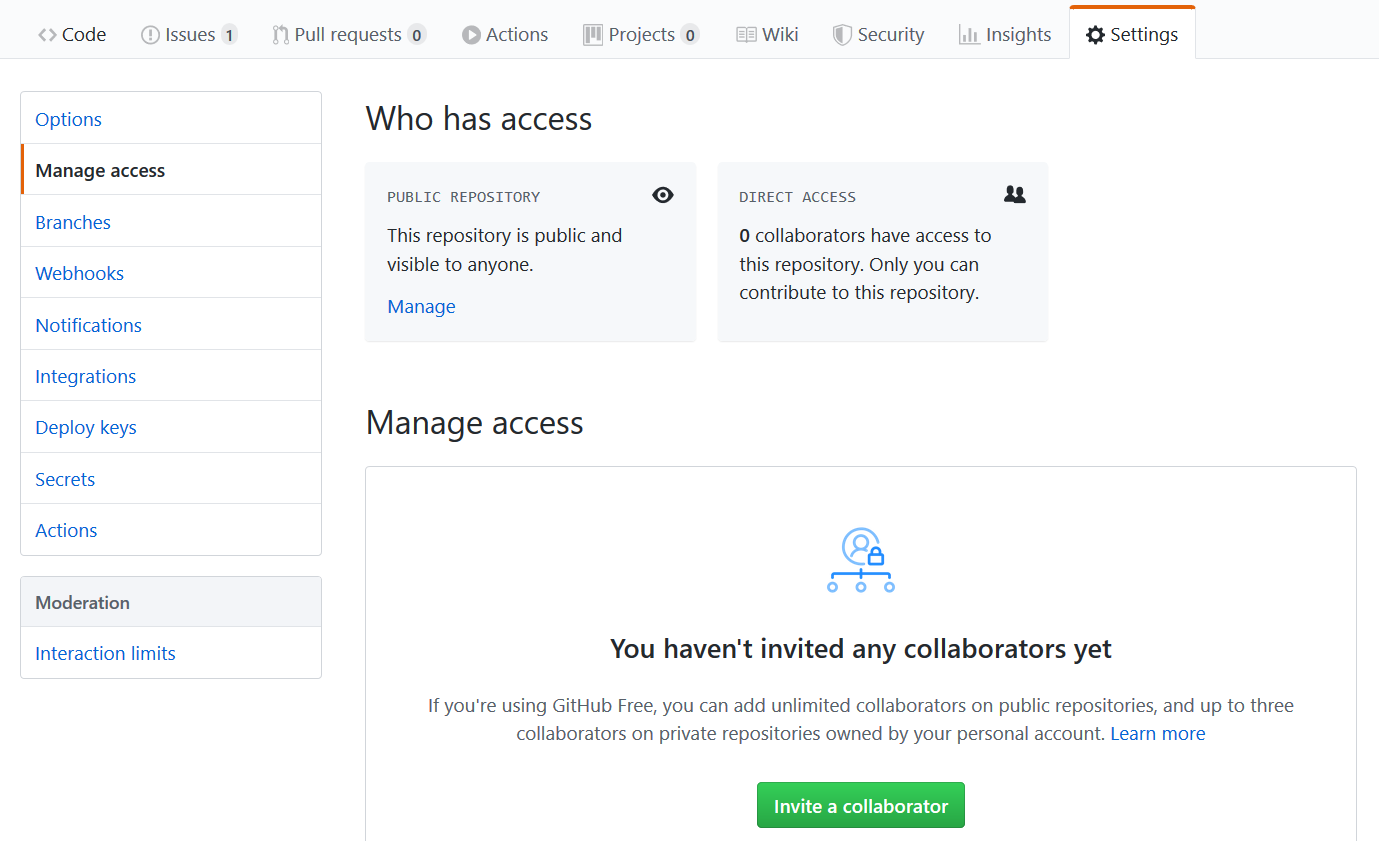1379x841 pixels.
Task: Open Webhooks settings
Action: pos(171,273)
